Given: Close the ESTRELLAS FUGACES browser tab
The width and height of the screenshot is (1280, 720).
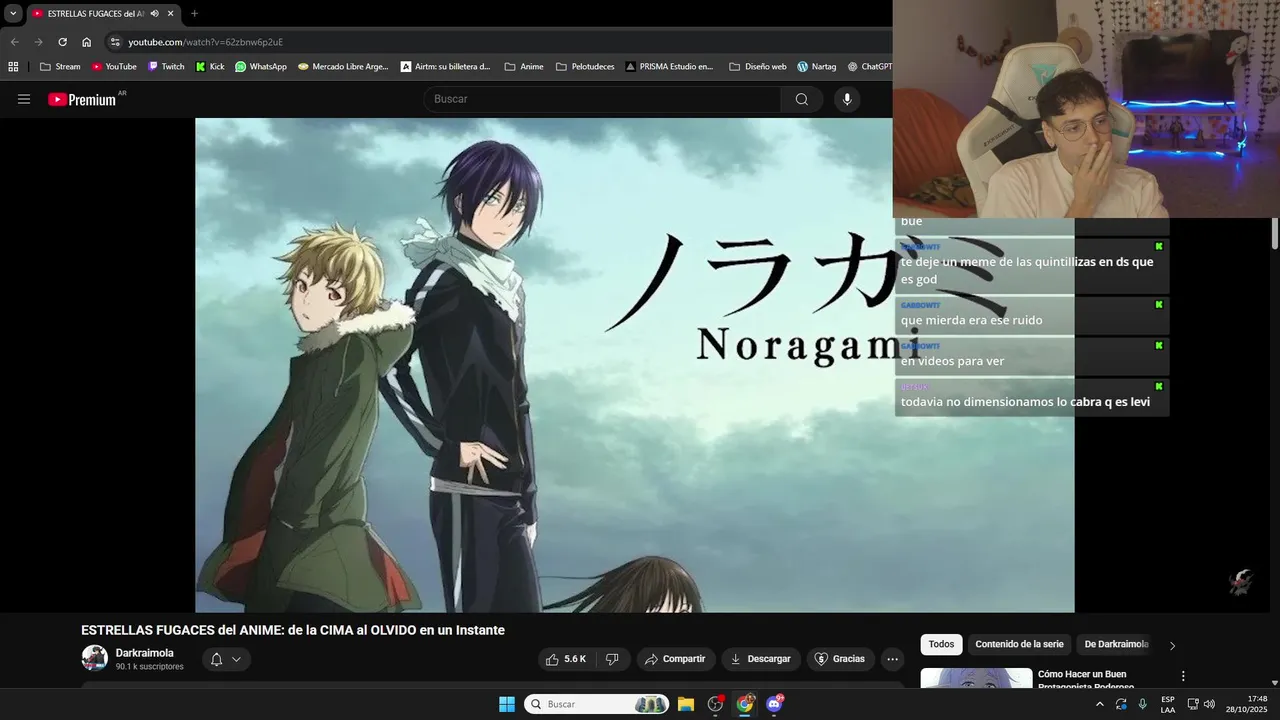Looking at the screenshot, I should tap(171, 14).
